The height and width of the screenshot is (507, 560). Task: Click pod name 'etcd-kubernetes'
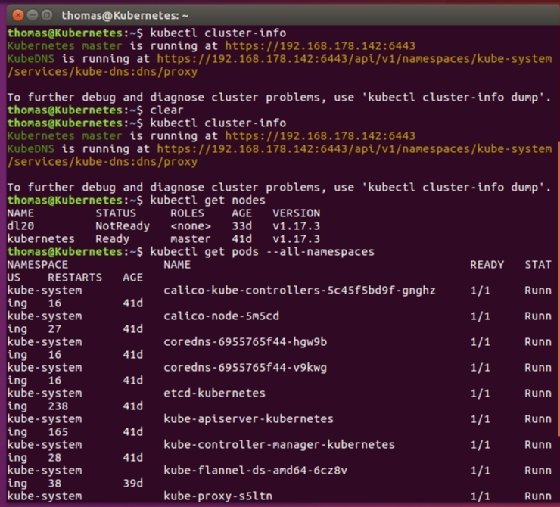(x=215, y=393)
